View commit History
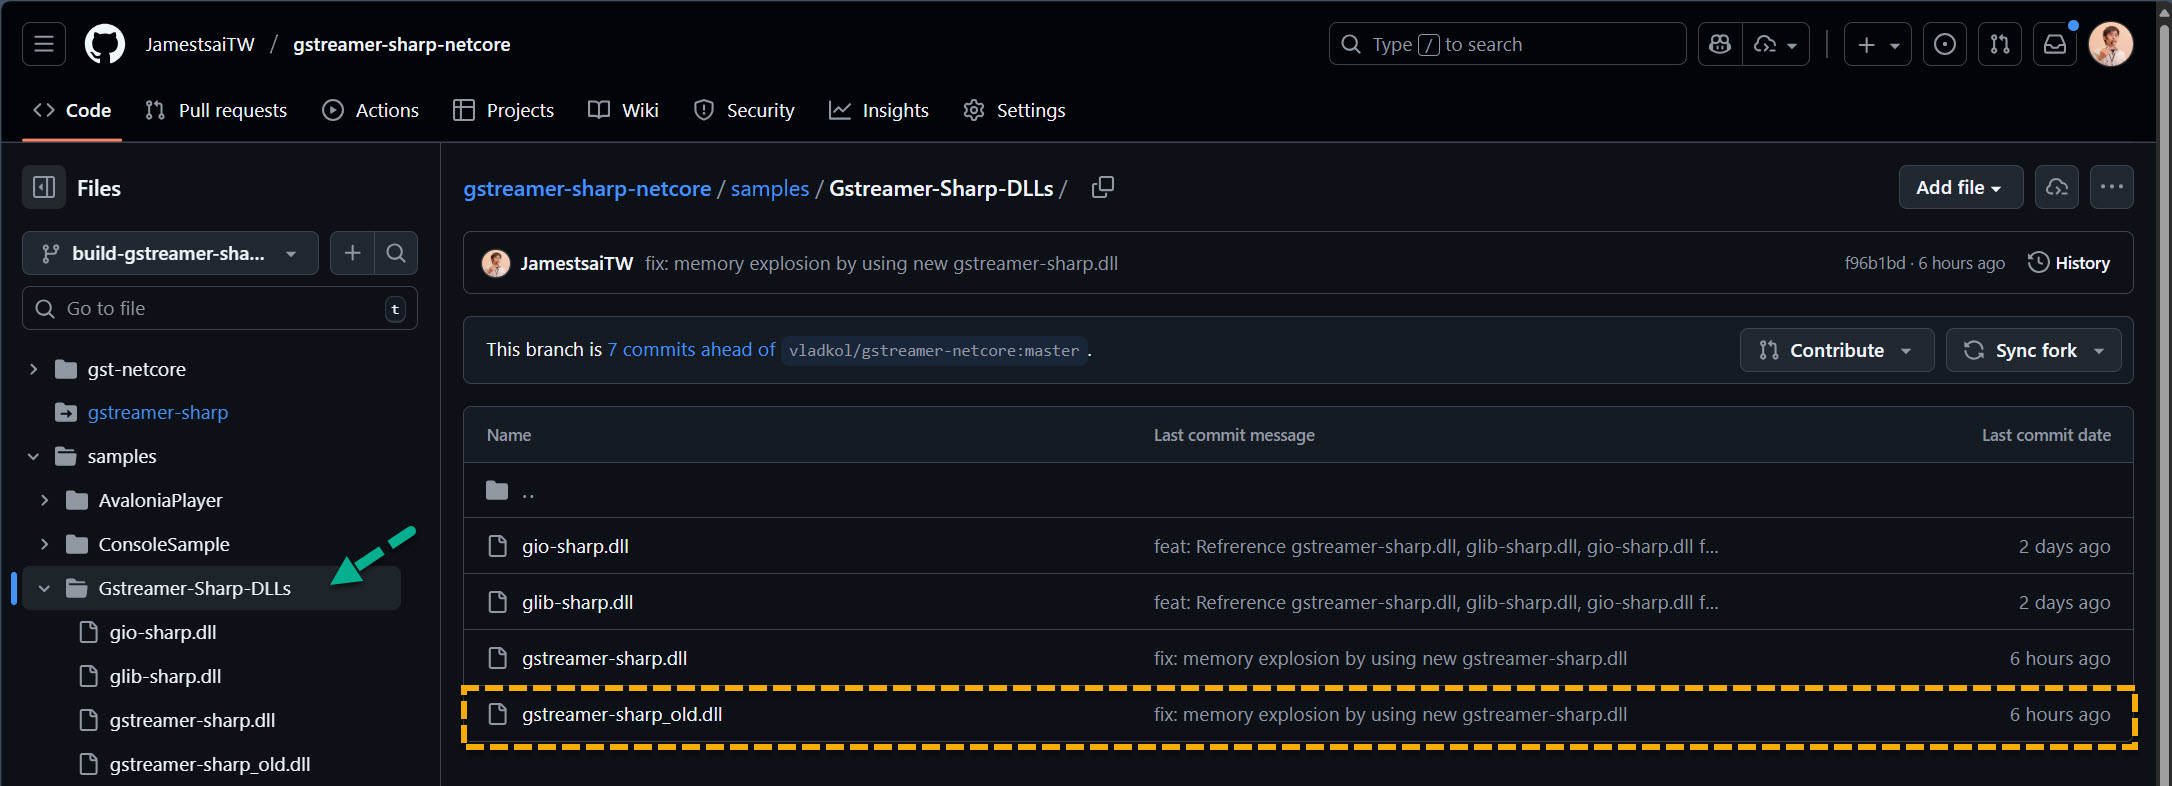Screen dimensions: 2172x786 [2068, 264]
